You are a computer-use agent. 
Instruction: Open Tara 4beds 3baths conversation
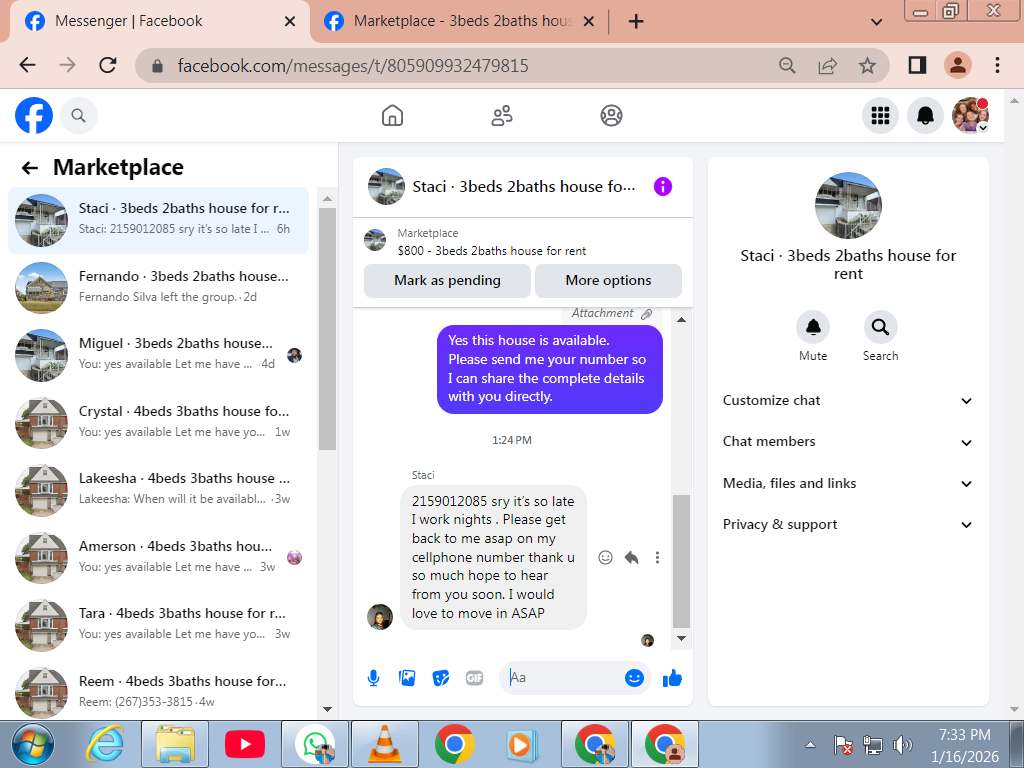(x=158, y=625)
